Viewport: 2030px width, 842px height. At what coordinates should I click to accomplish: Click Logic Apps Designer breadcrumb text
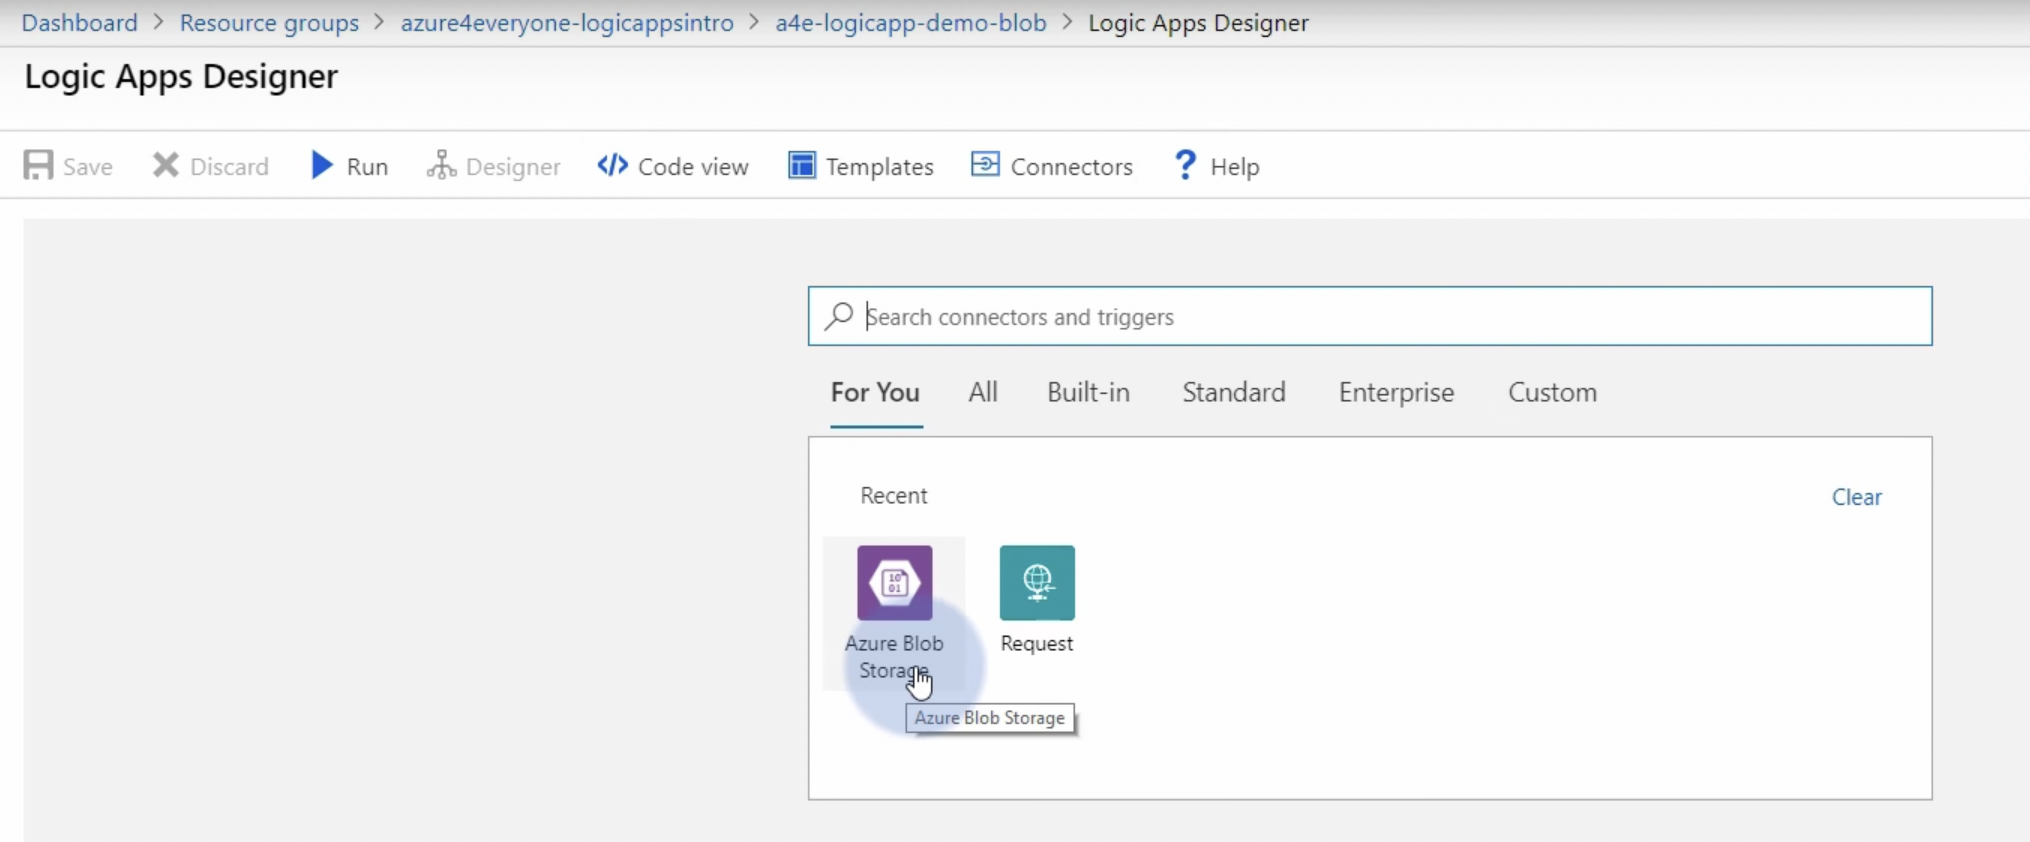[x=1198, y=23]
